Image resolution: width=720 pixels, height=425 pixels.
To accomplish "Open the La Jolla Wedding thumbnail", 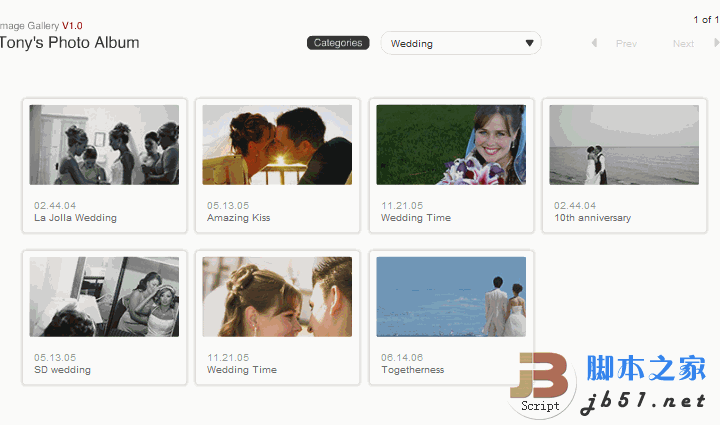I will click(104, 145).
